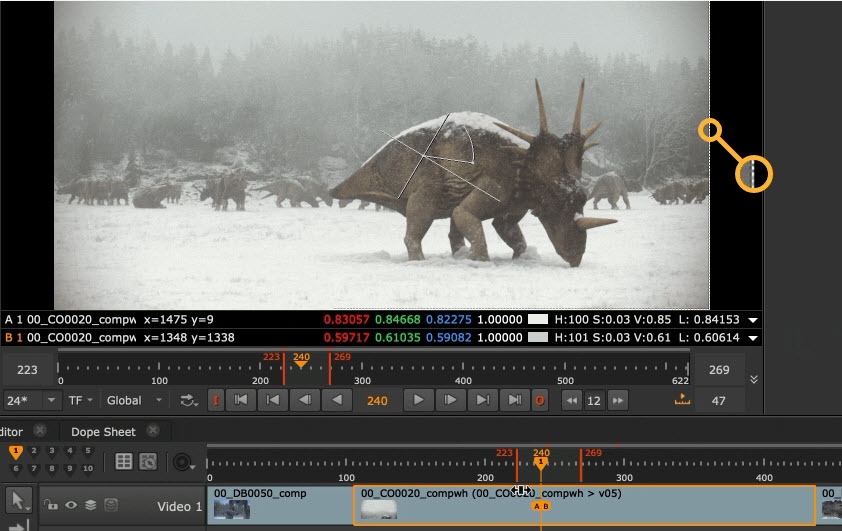Open the B input info line dropdown arrow
Image resolution: width=842 pixels, height=531 pixels.
[753, 338]
